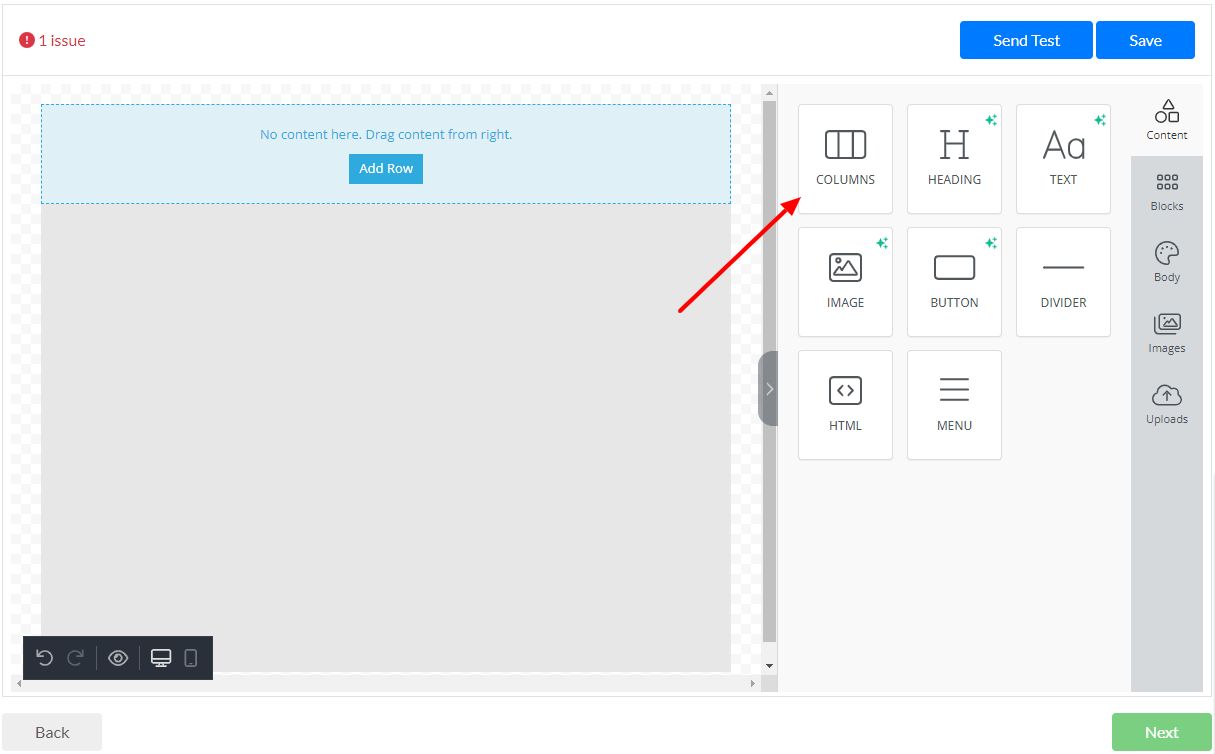
Task: View the 1 issue warning
Action: click(x=53, y=41)
